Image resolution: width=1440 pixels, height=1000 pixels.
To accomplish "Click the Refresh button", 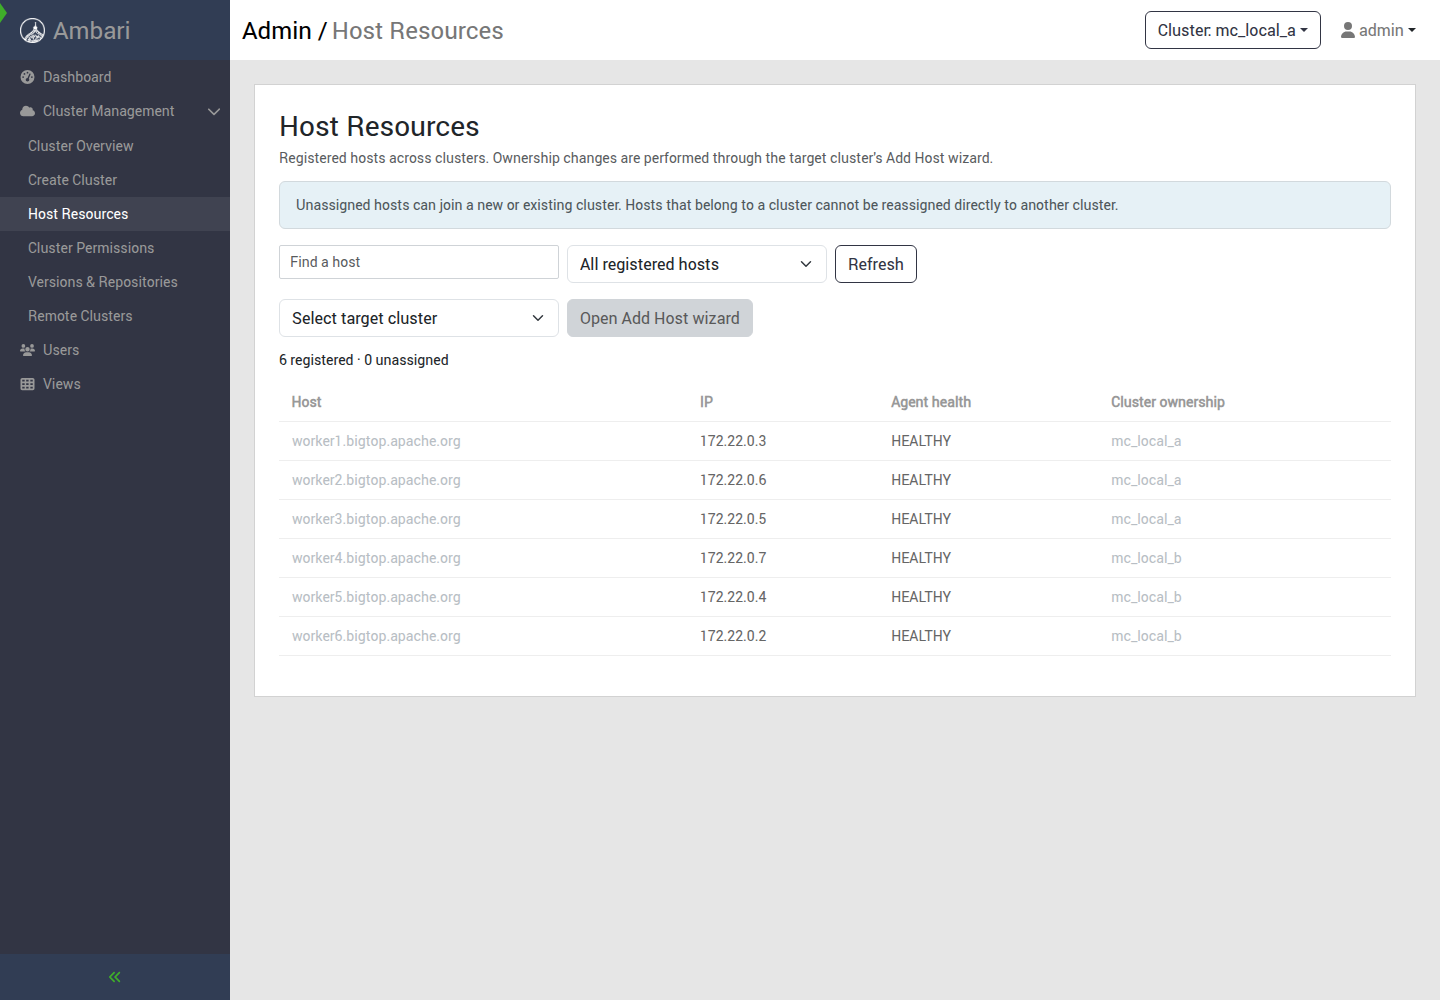I will [x=876, y=264].
